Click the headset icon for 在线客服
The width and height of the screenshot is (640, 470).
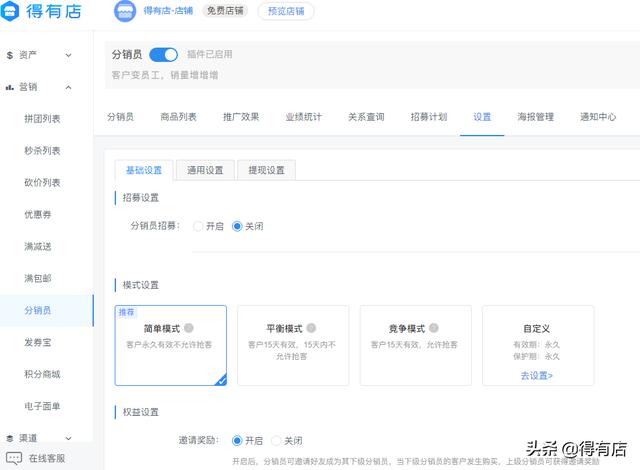click(12, 458)
